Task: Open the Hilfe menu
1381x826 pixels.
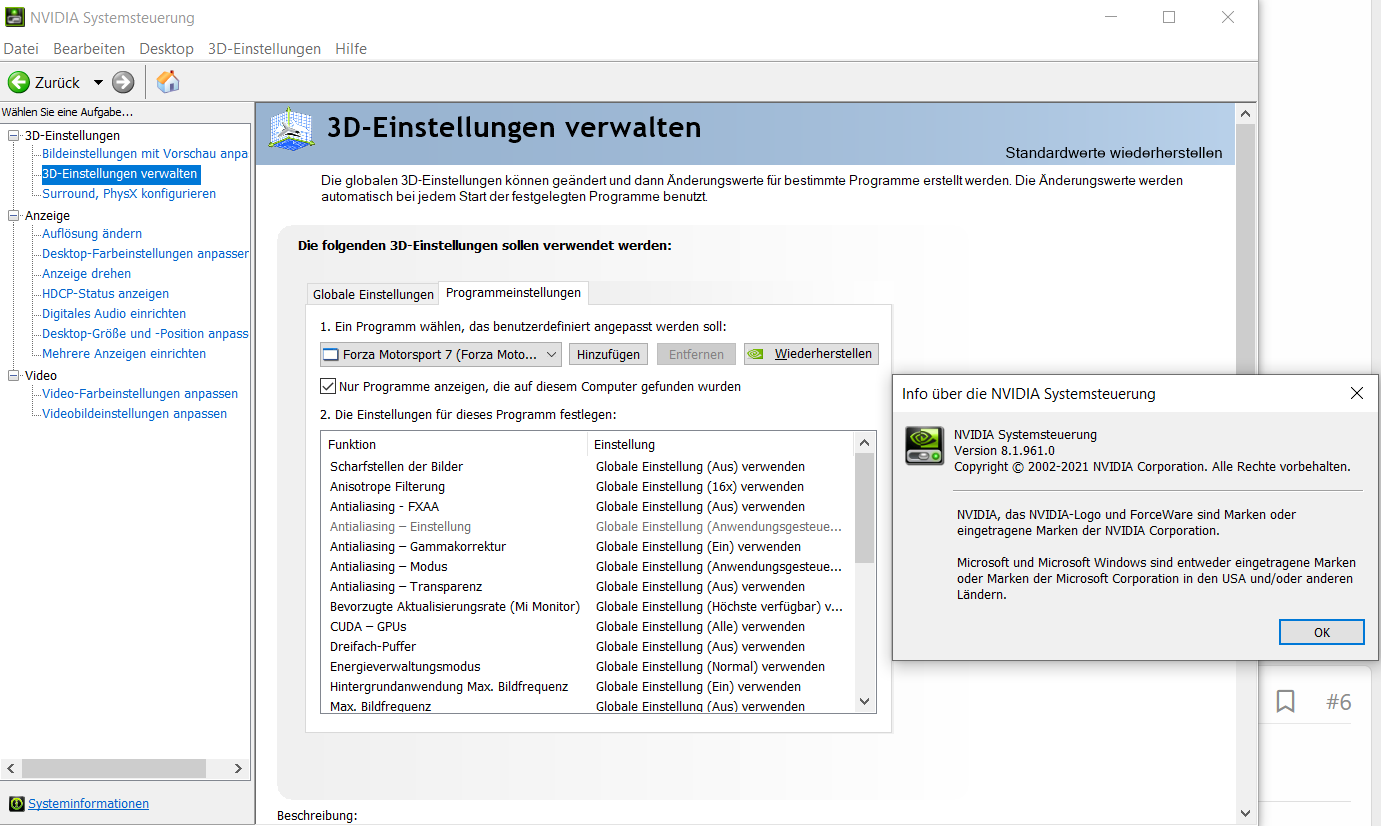Action: click(x=351, y=48)
